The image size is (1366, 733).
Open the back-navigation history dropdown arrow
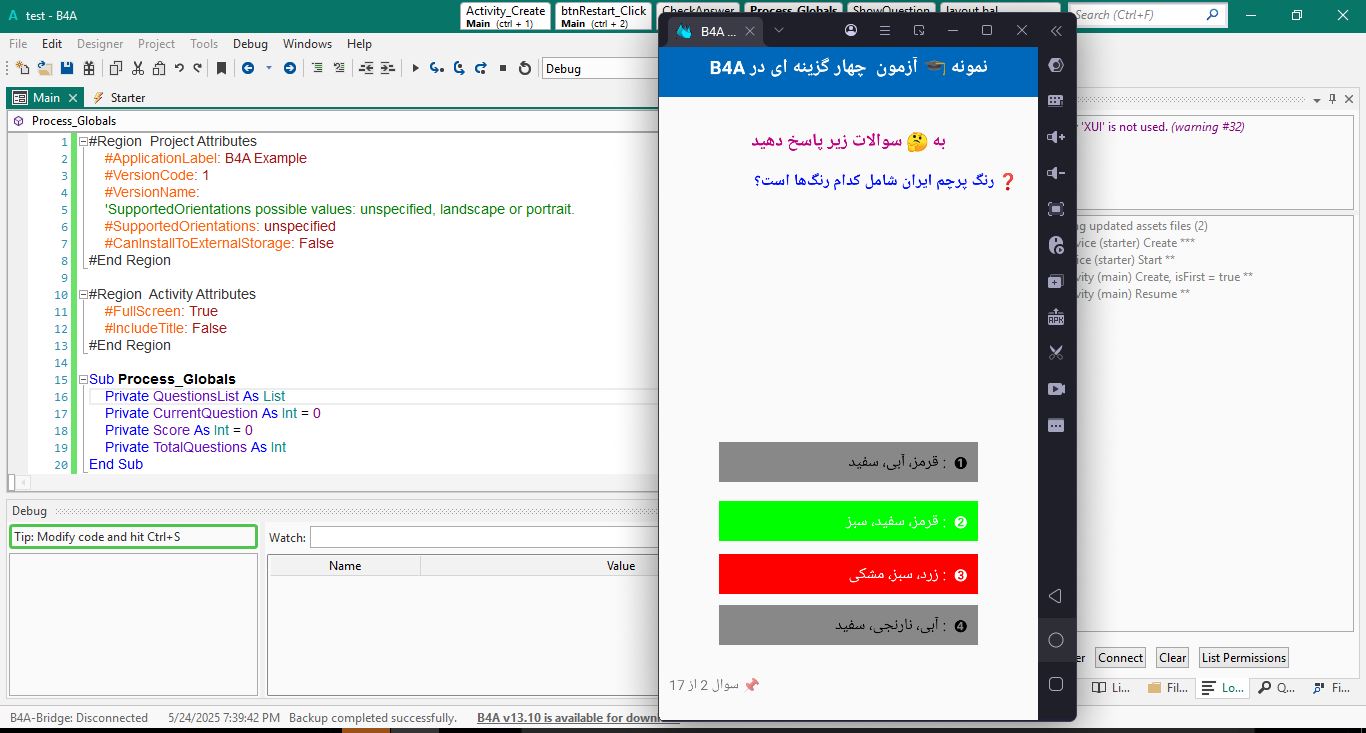click(x=268, y=68)
